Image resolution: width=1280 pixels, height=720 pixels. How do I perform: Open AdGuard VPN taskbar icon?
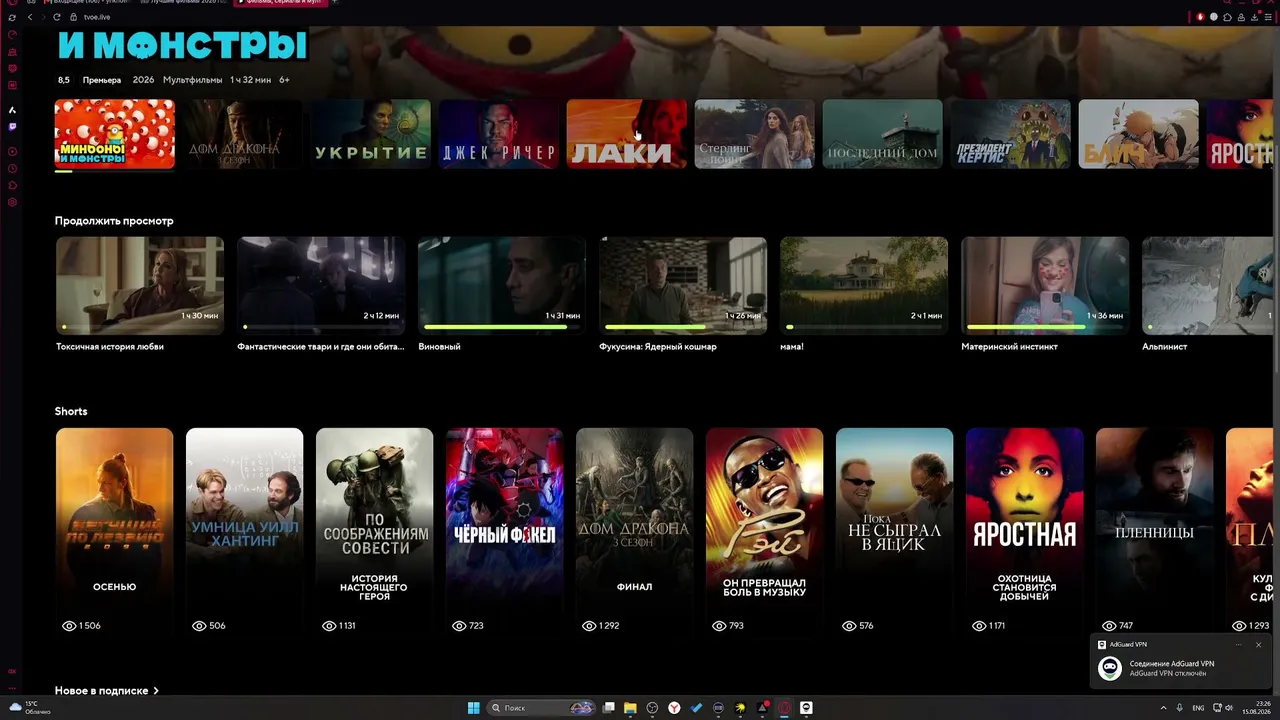pyautogui.click(x=806, y=708)
